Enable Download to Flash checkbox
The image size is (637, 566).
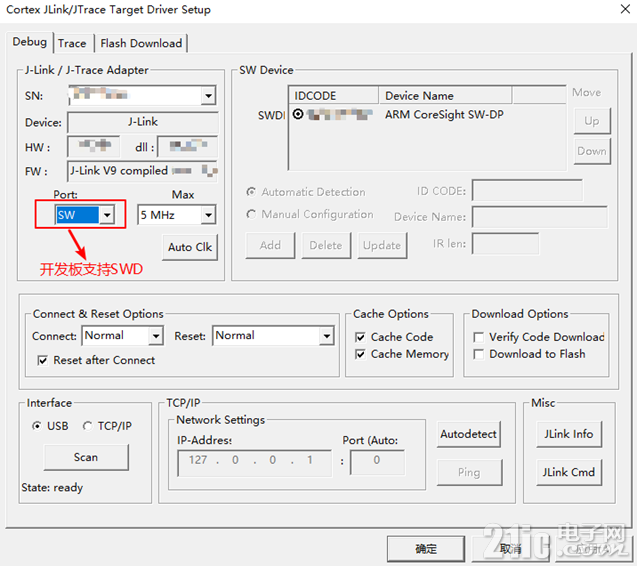click(x=479, y=354)
